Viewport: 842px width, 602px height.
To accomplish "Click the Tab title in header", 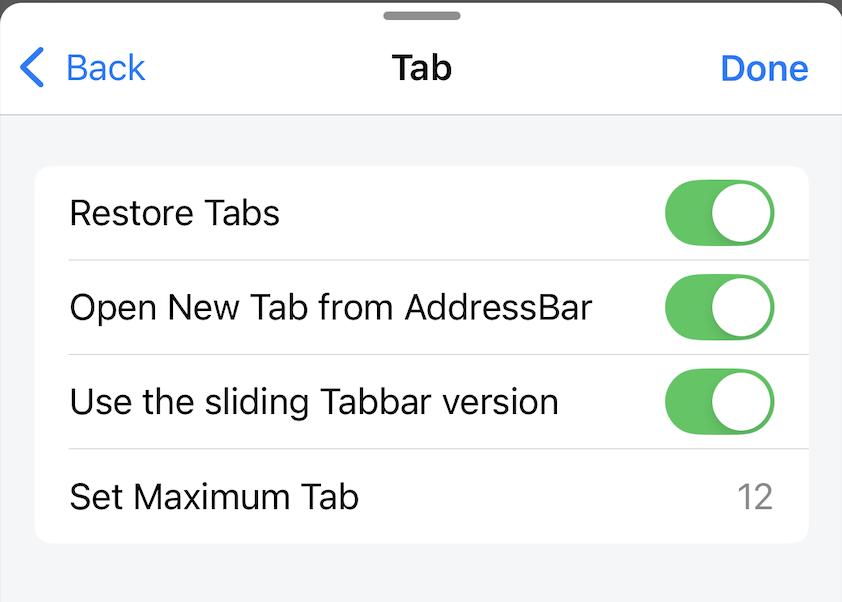I will tap(421, 68).
